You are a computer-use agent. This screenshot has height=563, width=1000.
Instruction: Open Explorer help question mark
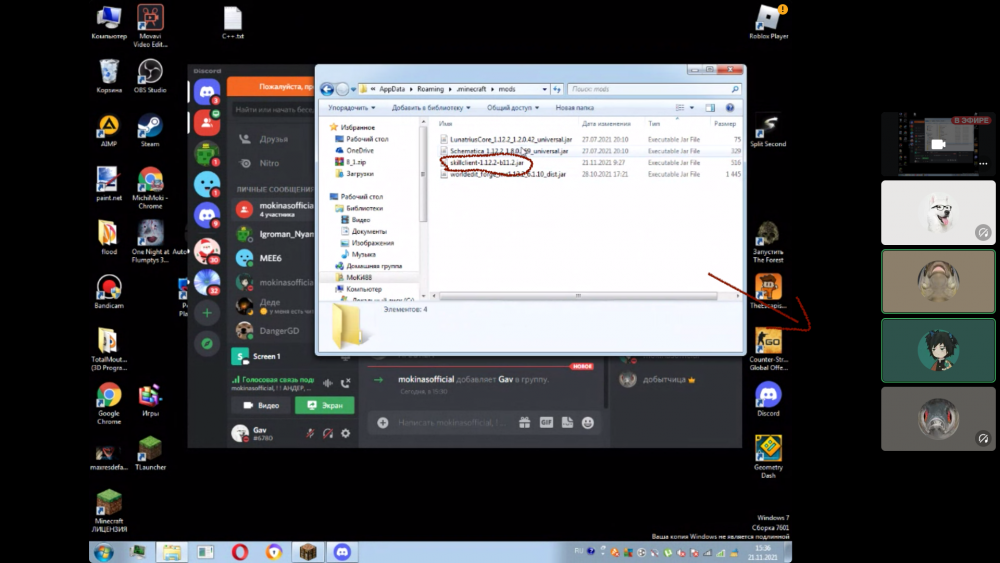730,108
